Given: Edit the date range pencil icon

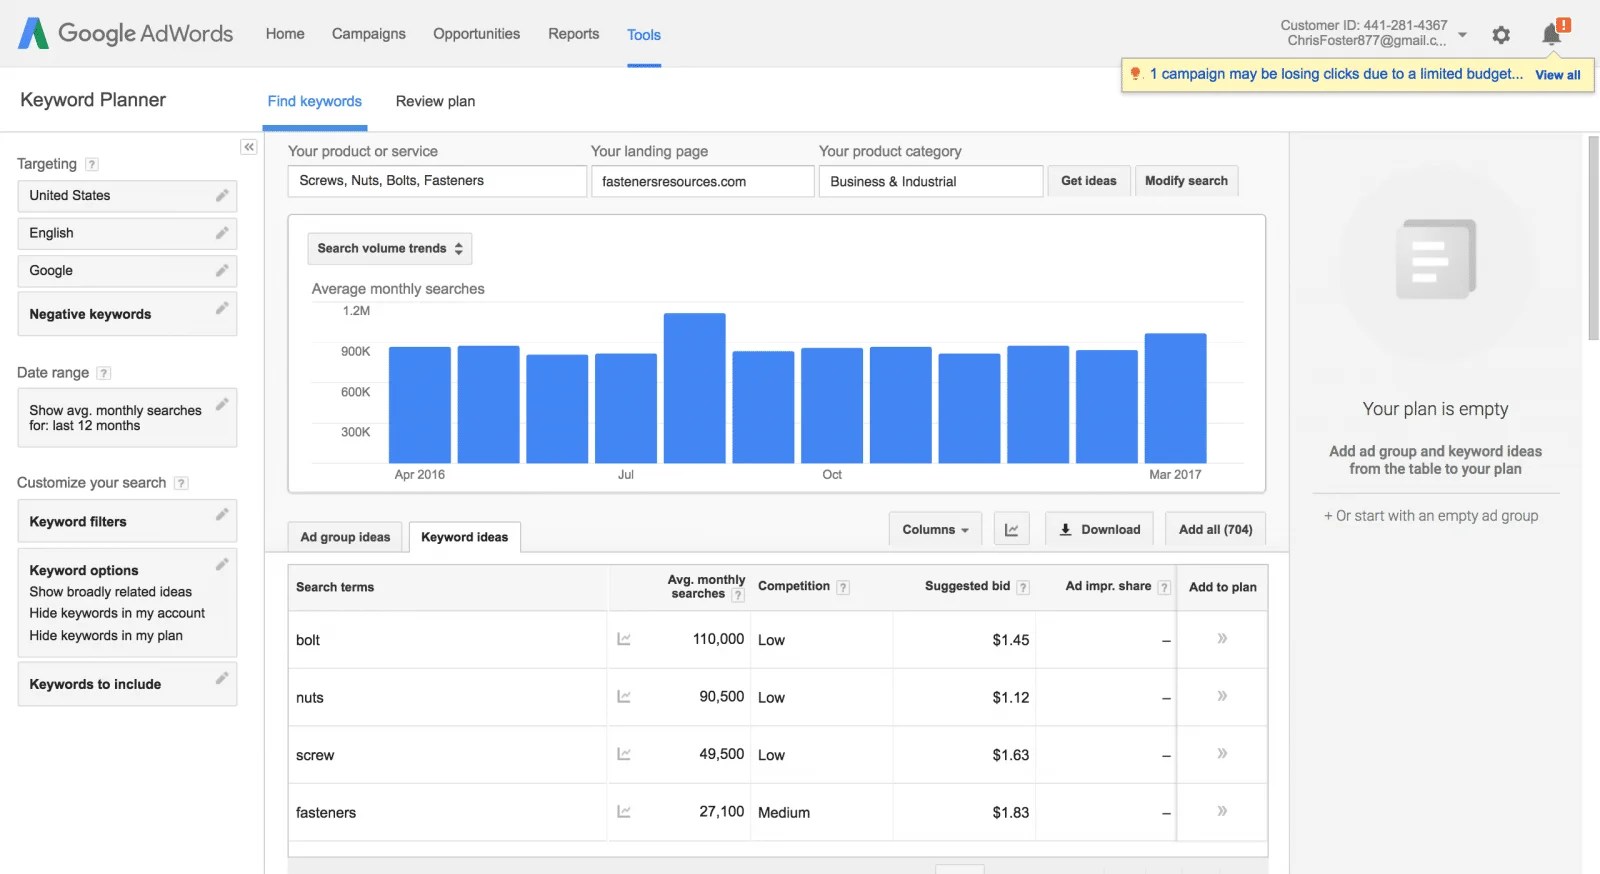Looking at the screenshot, I should (x=222, y=404).
